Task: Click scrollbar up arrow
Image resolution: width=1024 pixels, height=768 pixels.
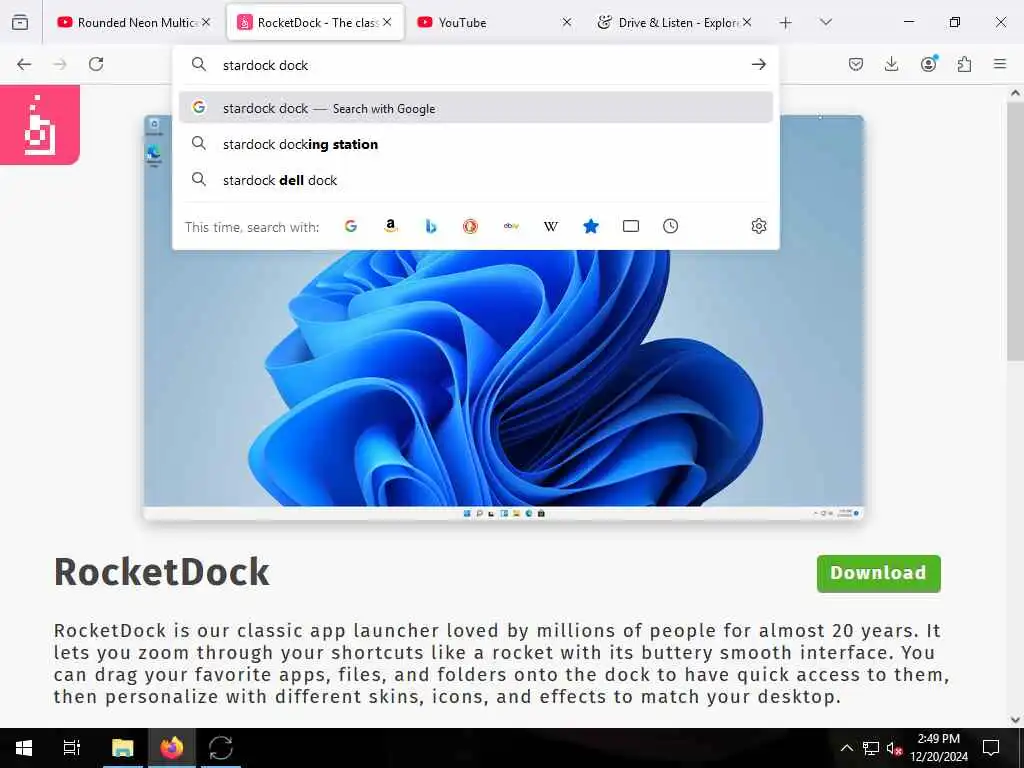Action: (1015, 93)
